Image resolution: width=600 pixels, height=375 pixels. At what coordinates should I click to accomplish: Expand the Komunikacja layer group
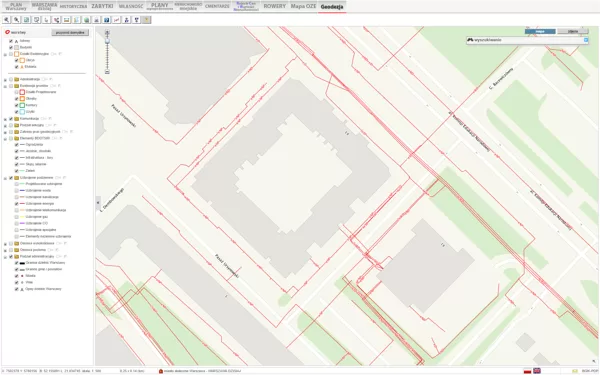pyautogui.click(x=5, y=119)
